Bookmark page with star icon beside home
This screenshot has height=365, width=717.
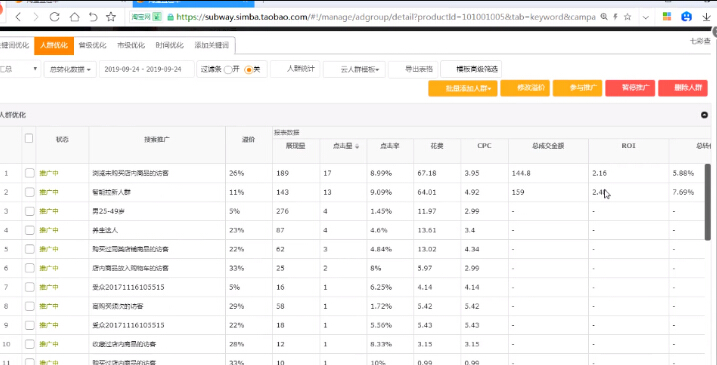(111, 17)
